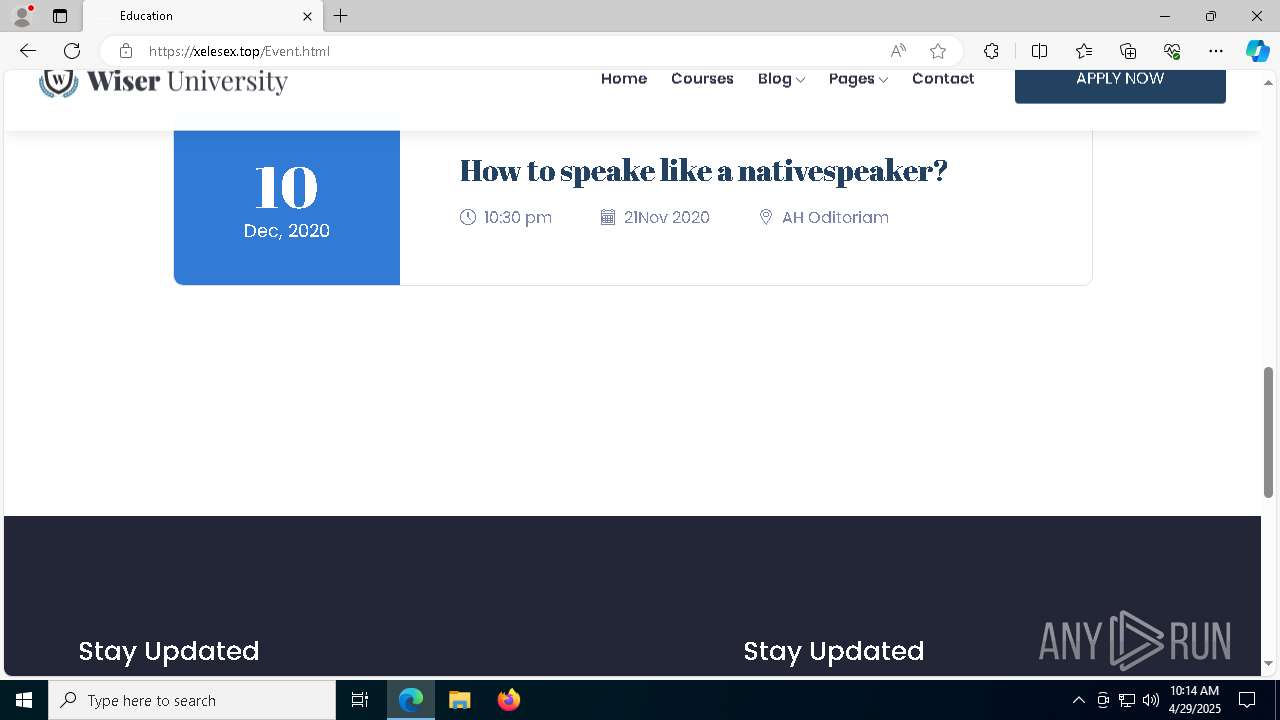Click the '21Nov 2020' date text

[x=667, y=217]
